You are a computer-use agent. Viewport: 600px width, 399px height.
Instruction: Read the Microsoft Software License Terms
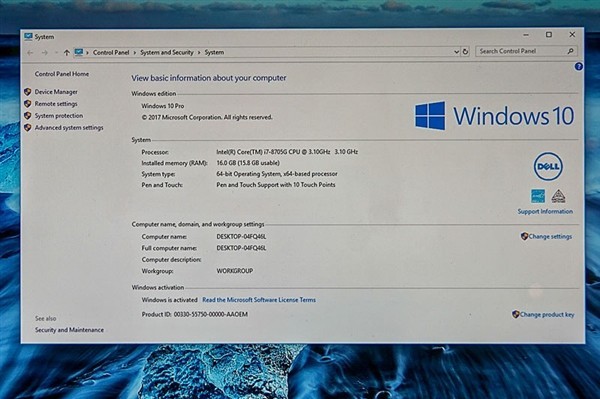coord(259,300)
